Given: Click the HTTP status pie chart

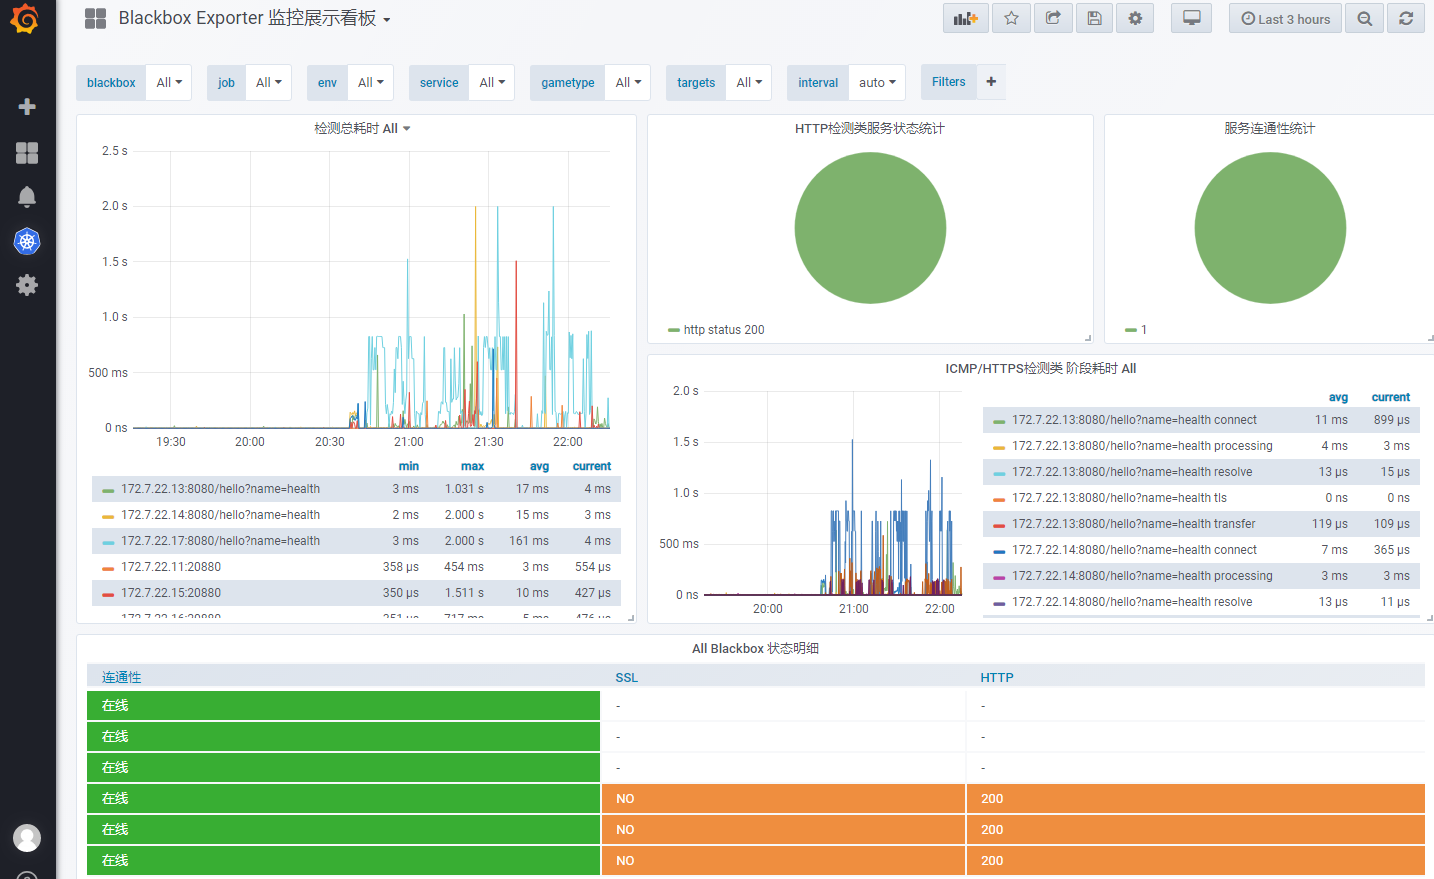Looking at the screenshot, I should click(x=870, y=228).
